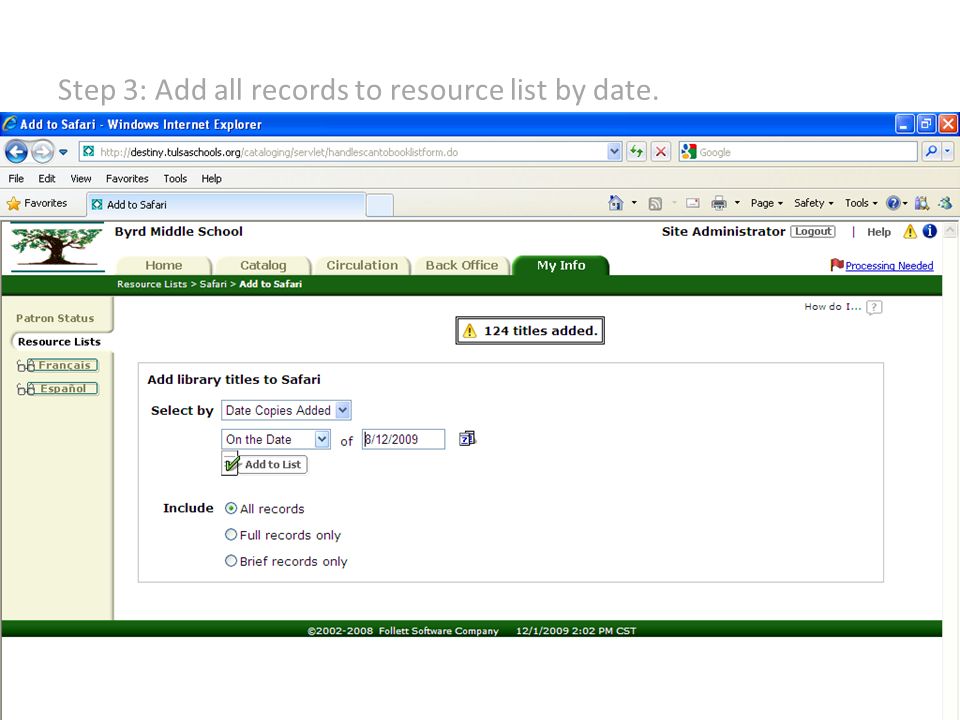Select the All records radio button
The image size is (960, 720).
click(x=231, y=508)
